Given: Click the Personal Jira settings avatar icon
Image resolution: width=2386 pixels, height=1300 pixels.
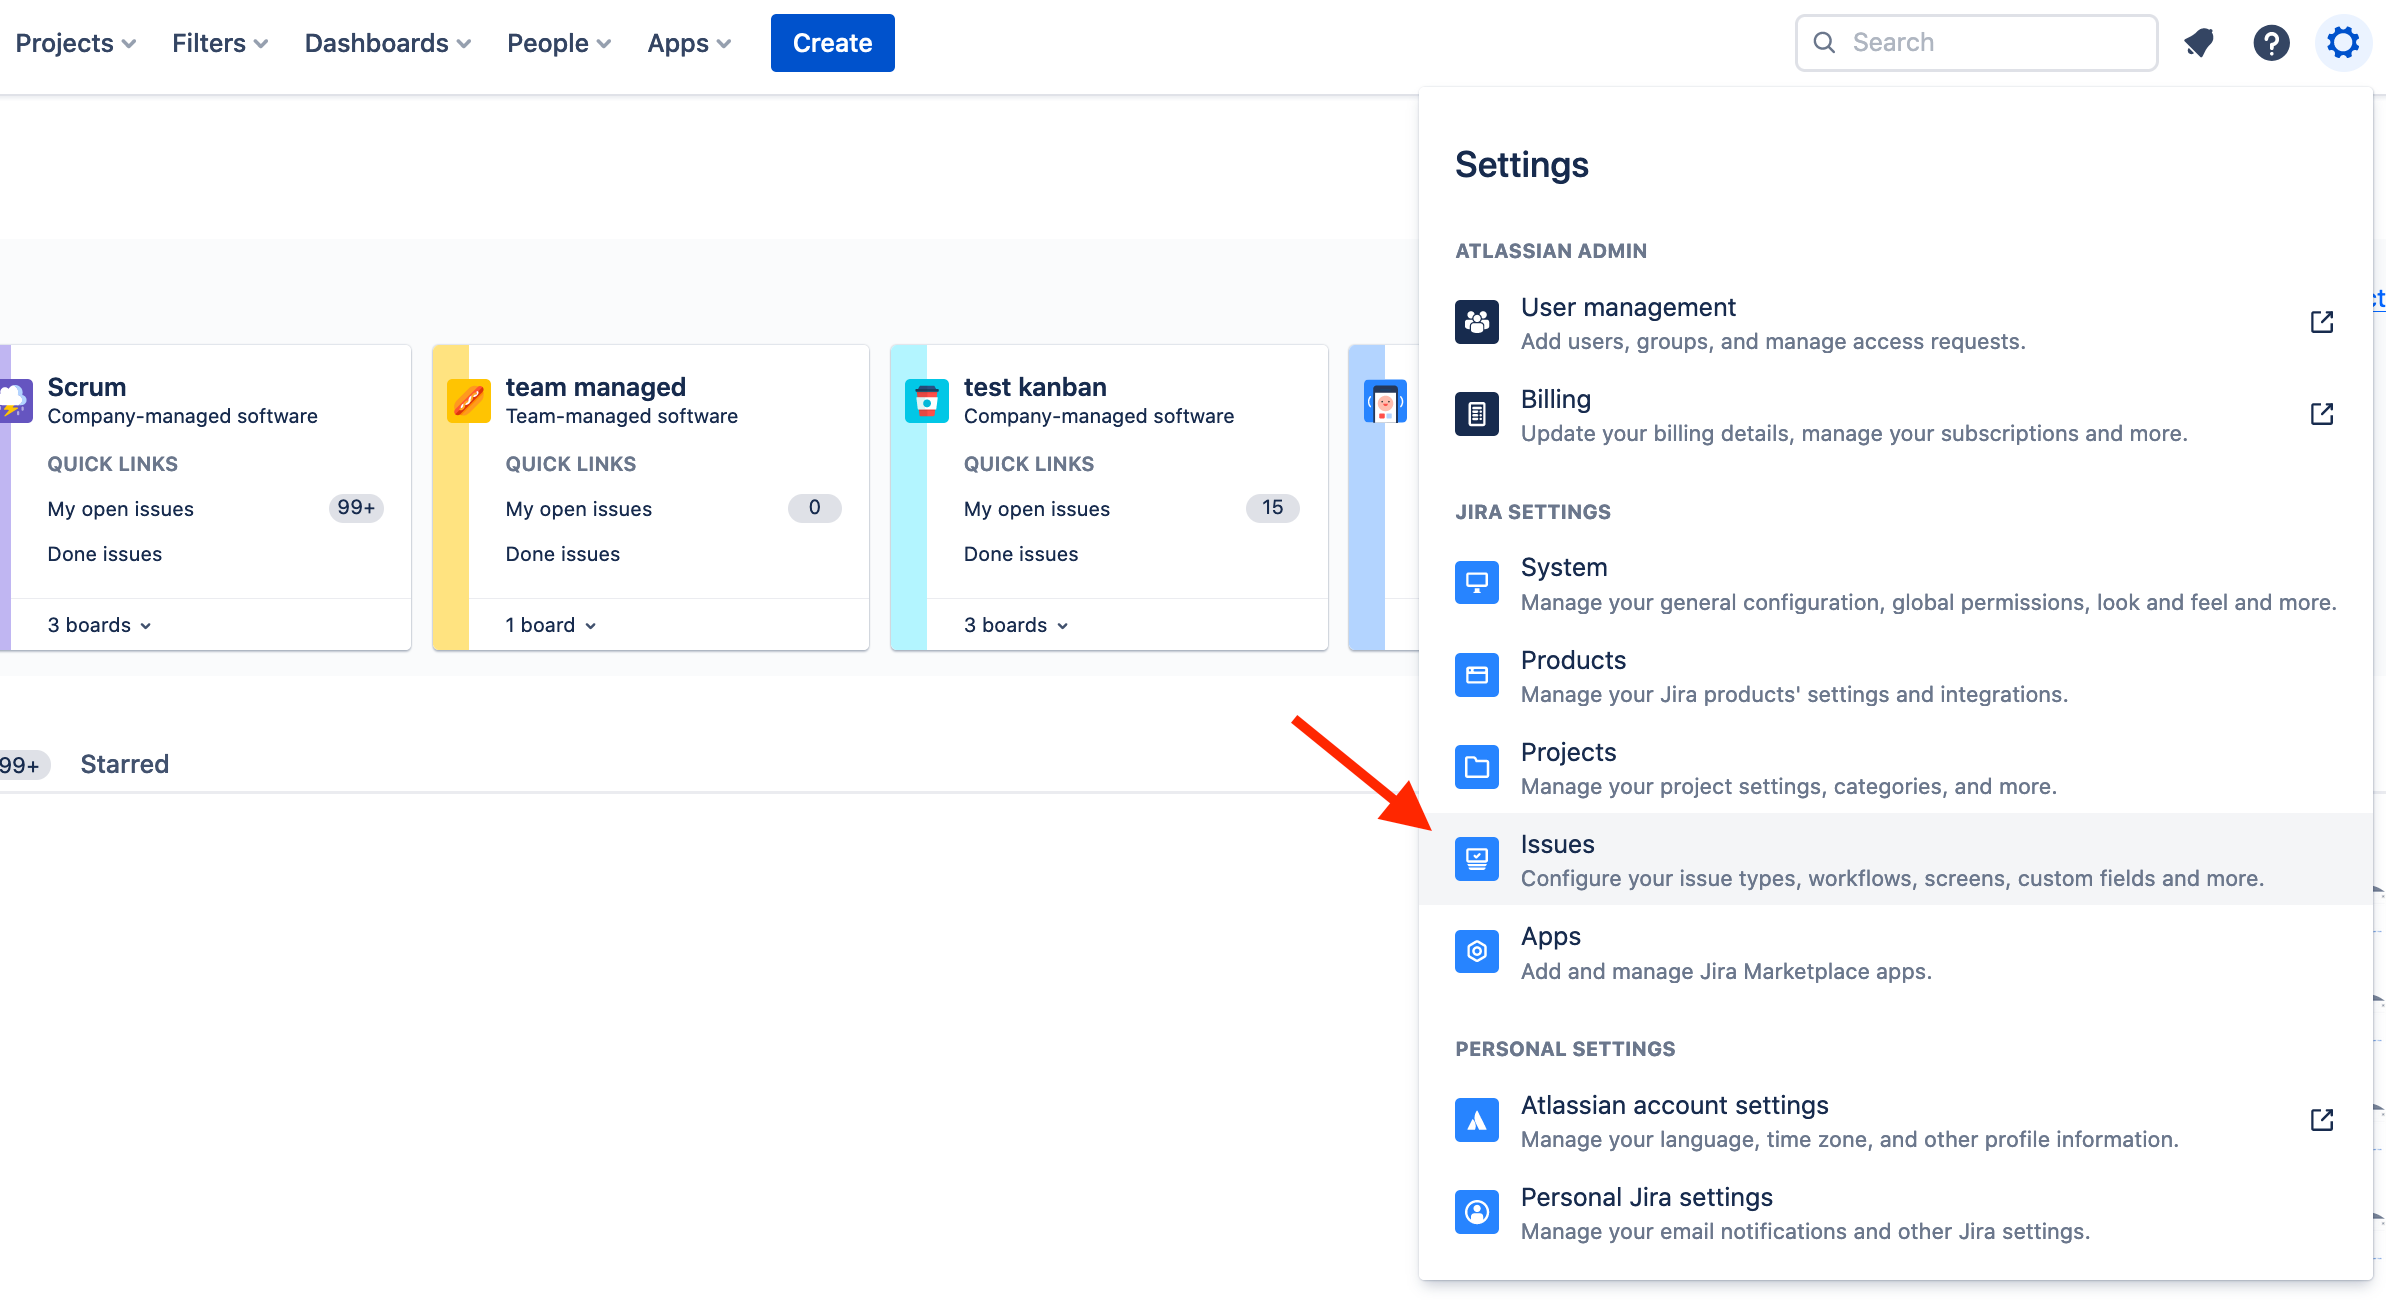Looking at the screenshot, I should tap(1477, 1212).
